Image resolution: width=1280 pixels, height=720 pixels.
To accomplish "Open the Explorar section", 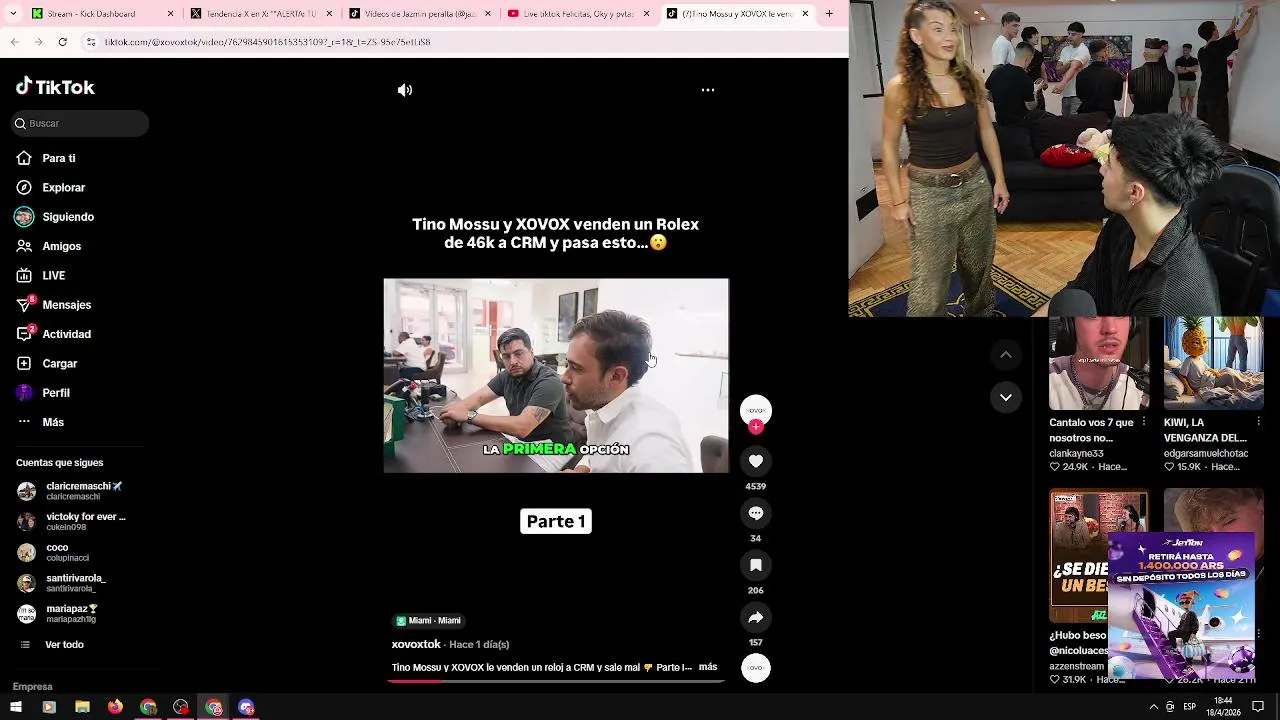I will point(63,188).
